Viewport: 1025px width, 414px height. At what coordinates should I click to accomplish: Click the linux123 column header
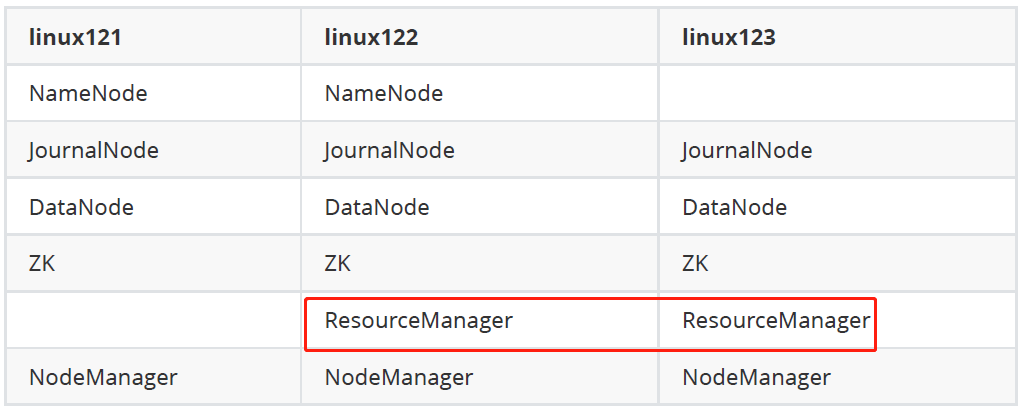pos(729,38)
